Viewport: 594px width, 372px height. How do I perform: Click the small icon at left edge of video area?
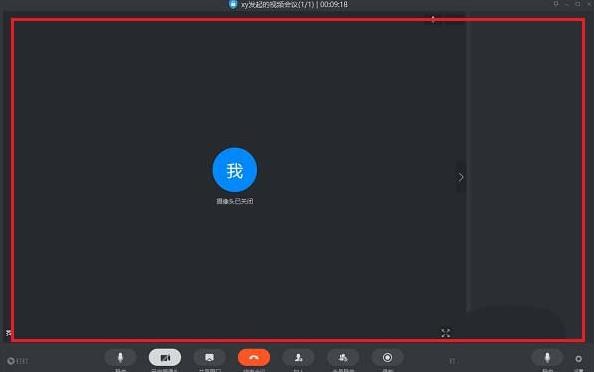9,333
